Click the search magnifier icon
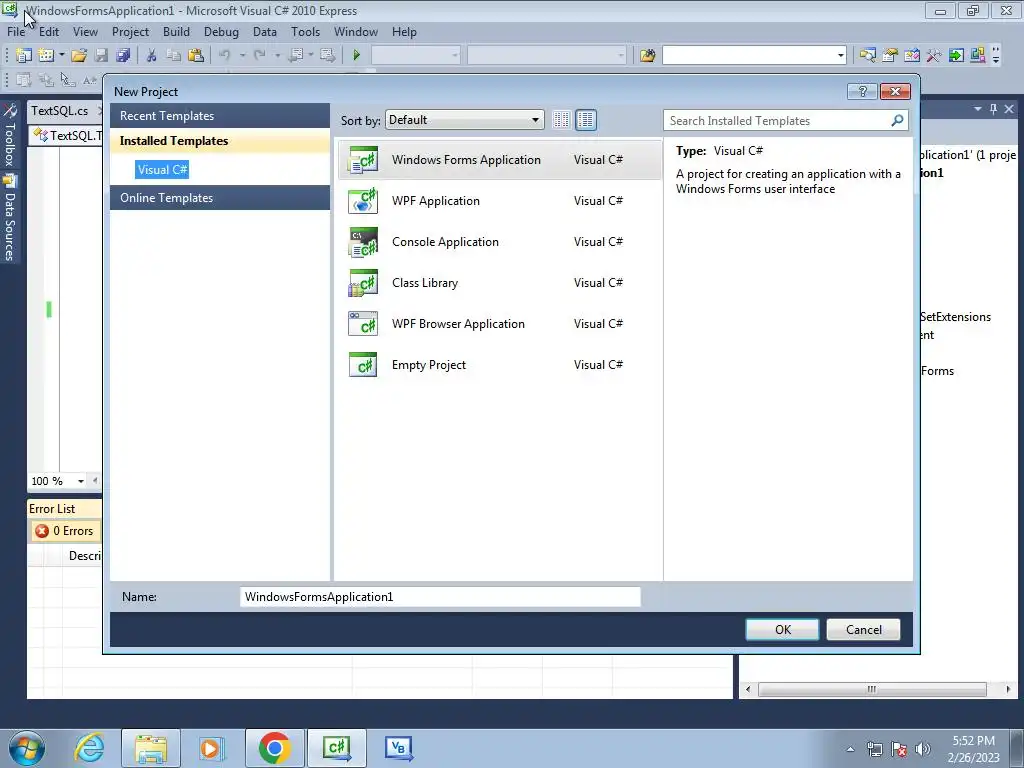This screenshot has height=768, width=1024. [x=897, y=120]
